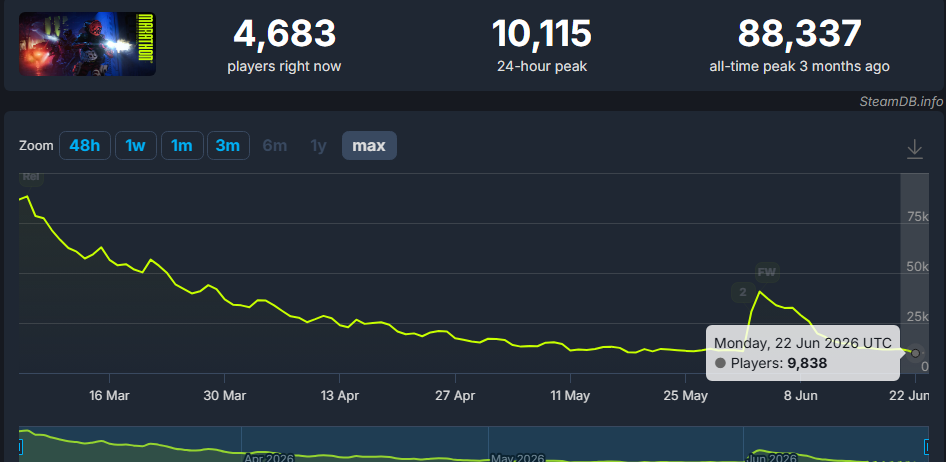Click 'Monday, 22 Jun 2026 UTC' tooltip date
Screen dimensions: 946x462
point(802,343)
